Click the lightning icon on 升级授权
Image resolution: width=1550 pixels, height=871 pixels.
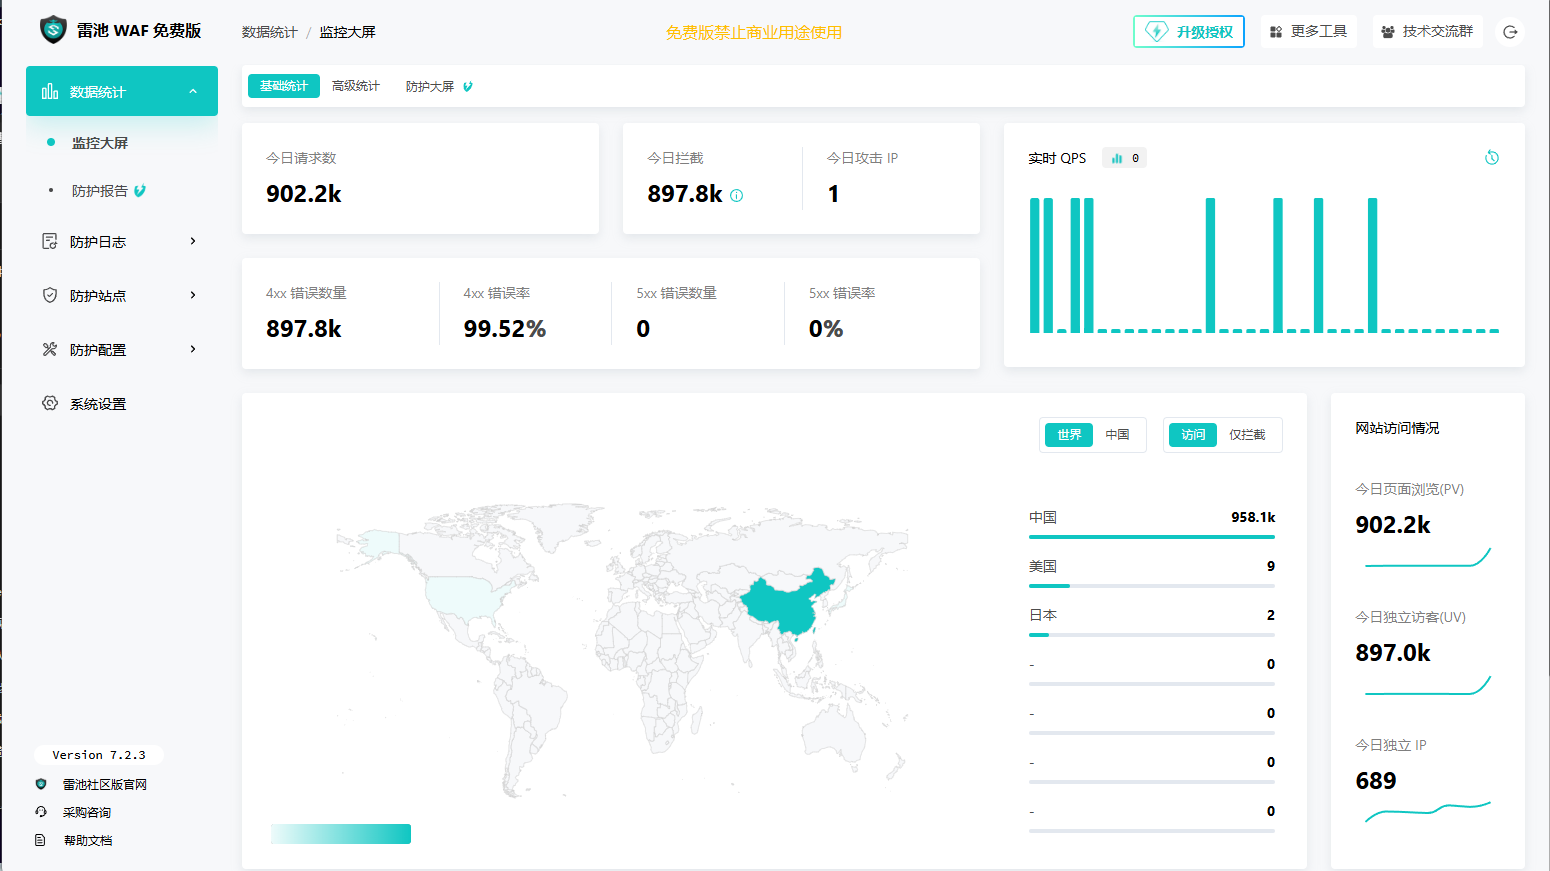coord(1157,31)
